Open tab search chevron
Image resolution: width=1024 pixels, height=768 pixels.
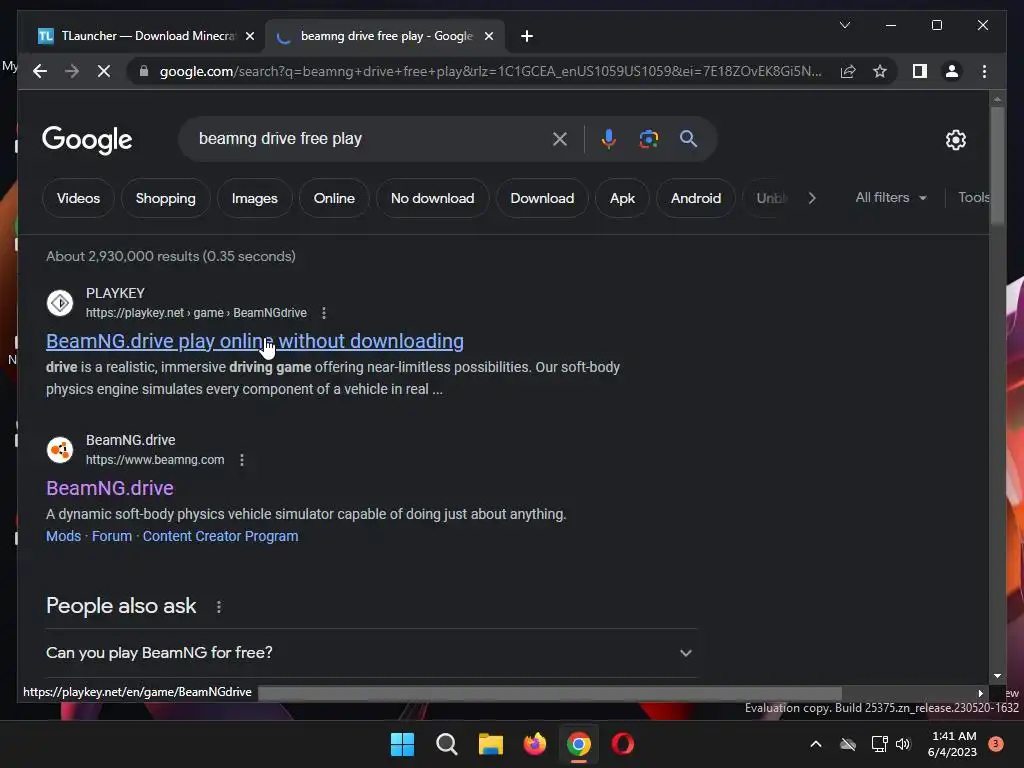coord(844,25)
